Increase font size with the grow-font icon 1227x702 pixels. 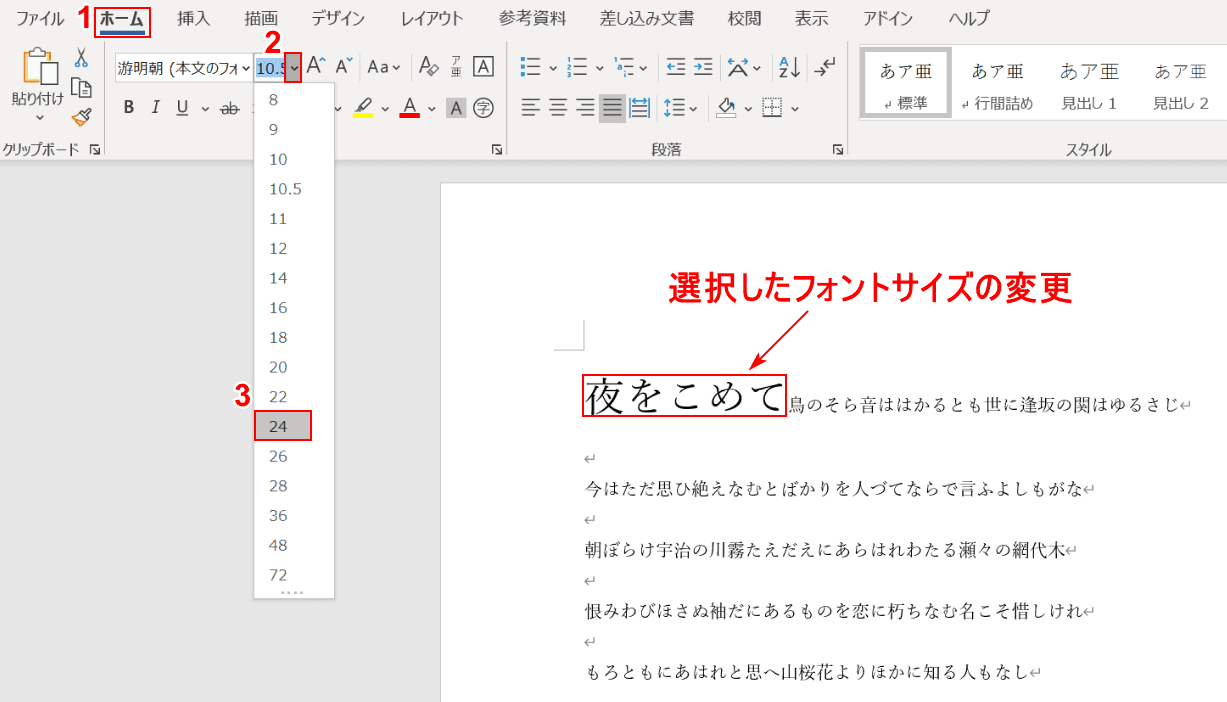(x=316, y=67)
